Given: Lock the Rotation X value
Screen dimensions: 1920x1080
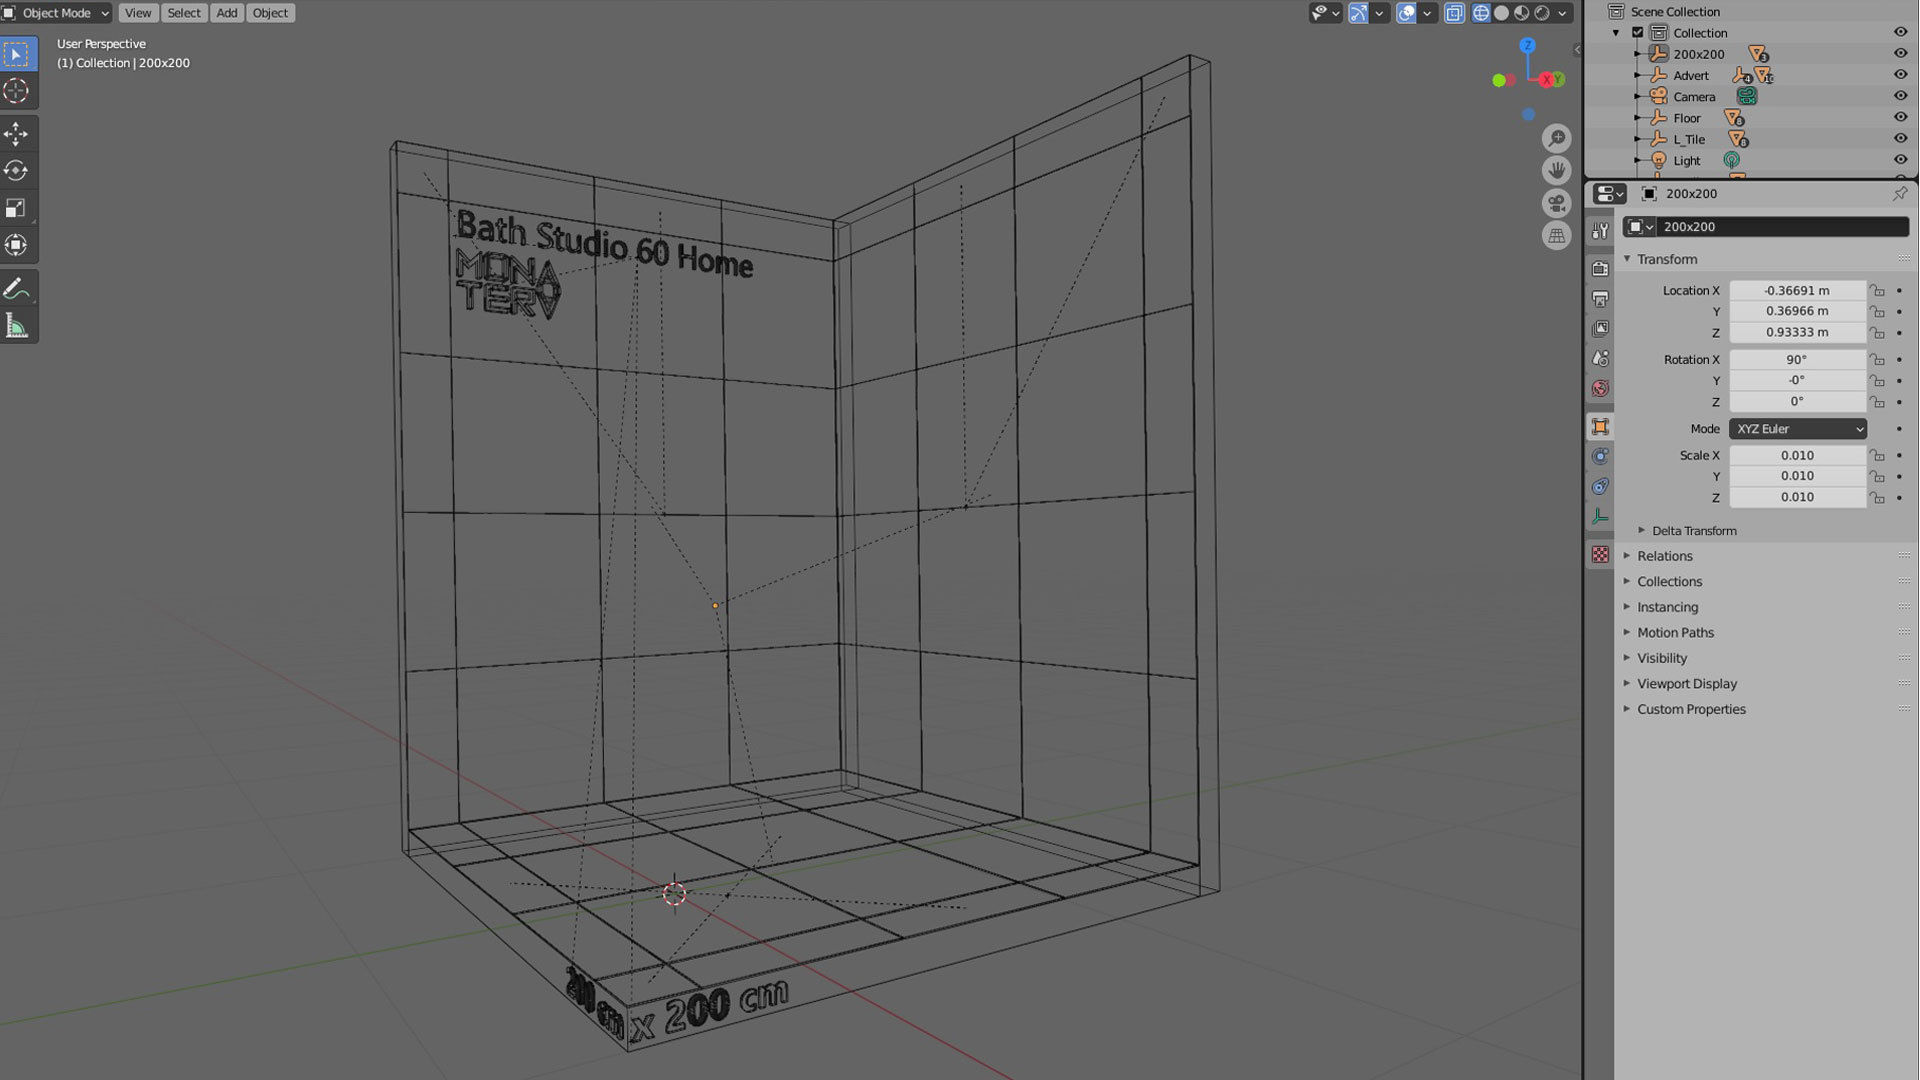Looking at the screenshot, I should [1878, 359].
